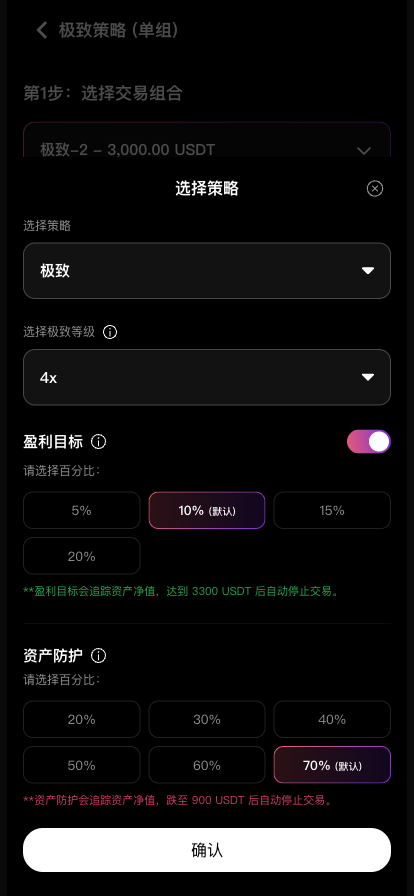414x896 pixels.
Task: Pick 15% profit target option
Action: coord(332,510)
